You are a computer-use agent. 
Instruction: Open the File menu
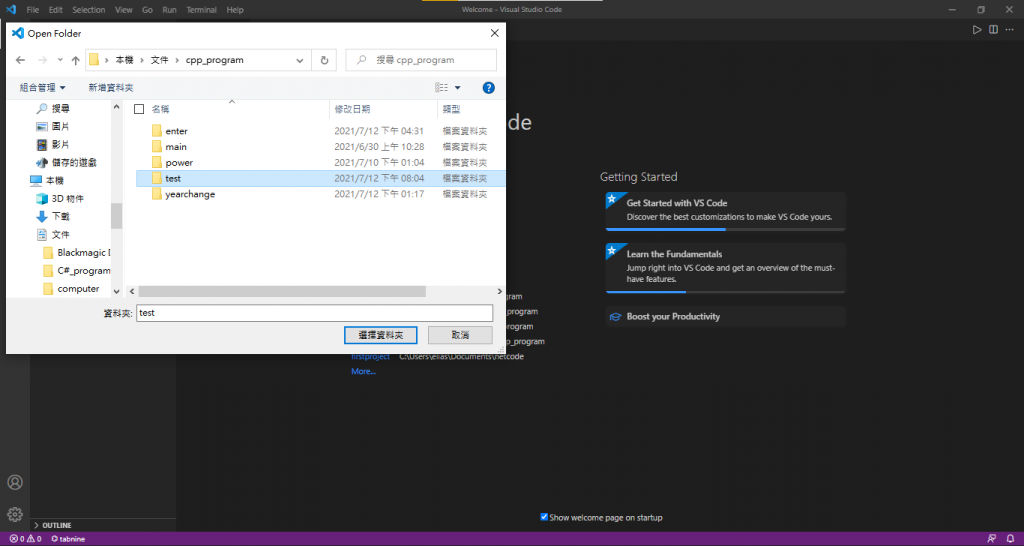click(x=33, y=10)
